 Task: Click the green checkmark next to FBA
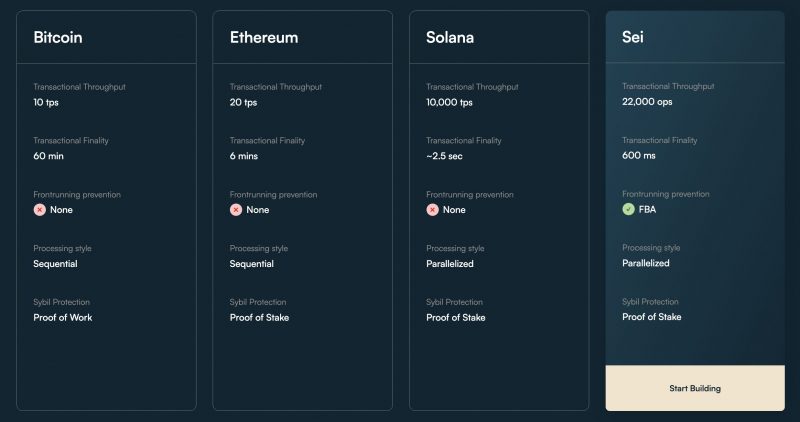coord(628,209)
